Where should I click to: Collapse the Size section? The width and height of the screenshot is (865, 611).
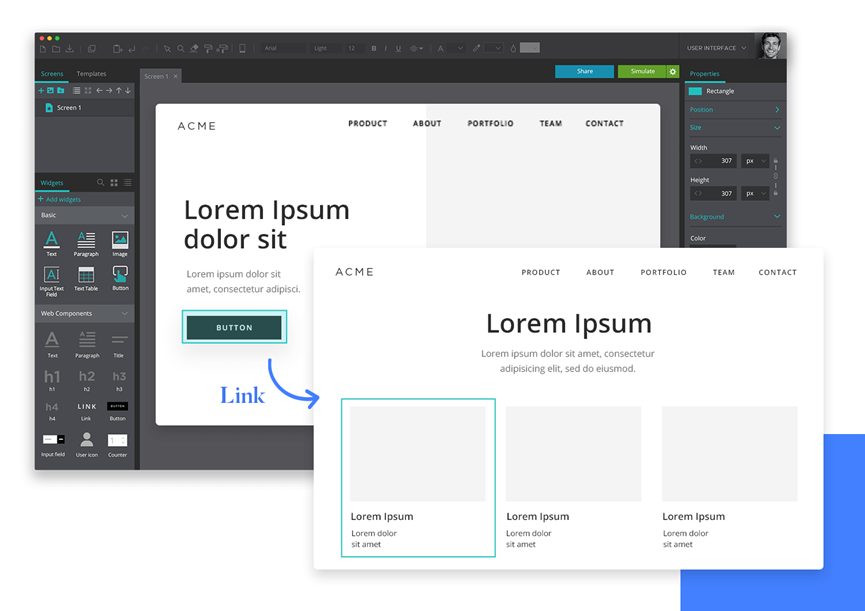click(777, 128)
